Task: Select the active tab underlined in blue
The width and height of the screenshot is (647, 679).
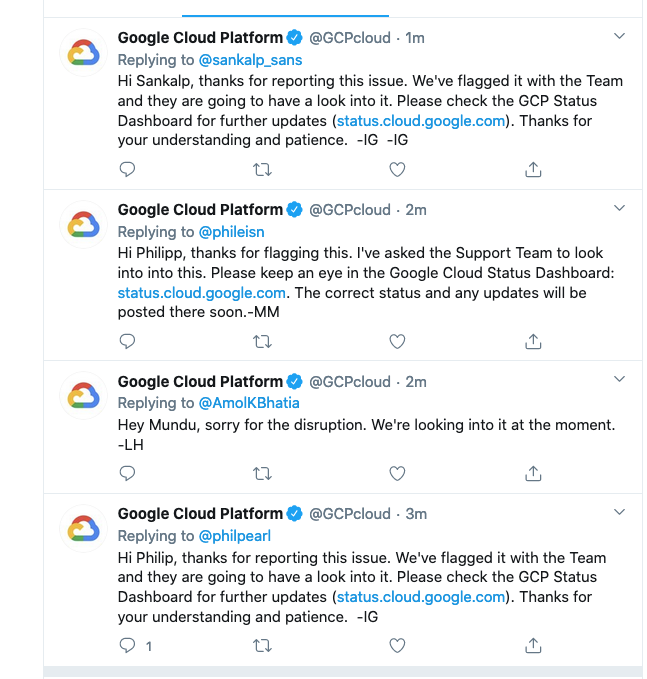Action: (x=285, y=9)
